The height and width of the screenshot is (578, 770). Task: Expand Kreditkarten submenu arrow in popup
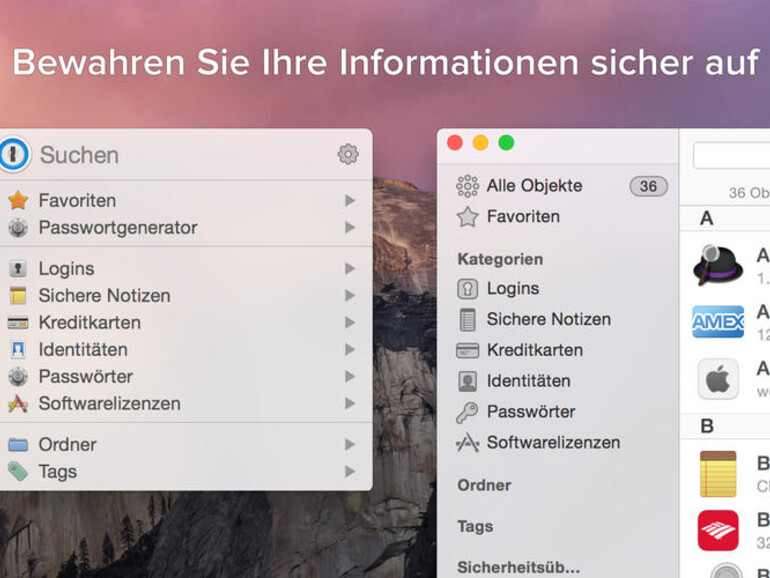350,323
